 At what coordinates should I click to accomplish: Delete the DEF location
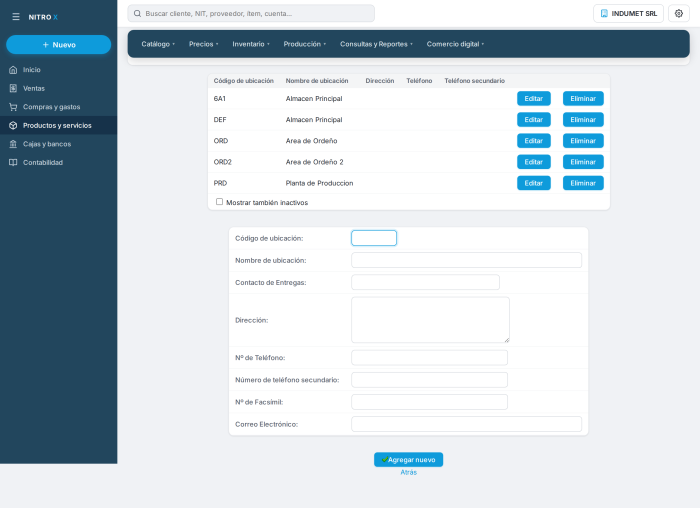[x=583, y=120]
